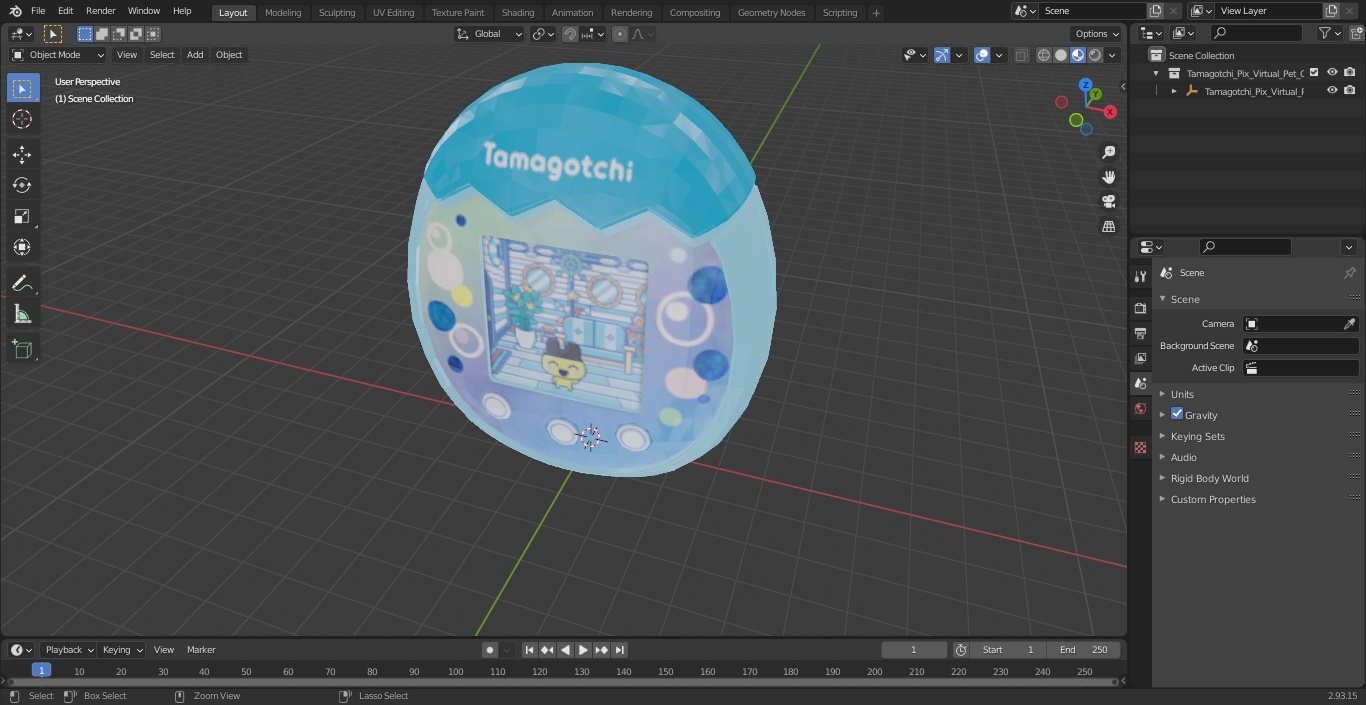Hide the Tamagotchi_Pix_Virtual_F object eye icon
Viewport: 1366px width, 705px height.
1332,90
